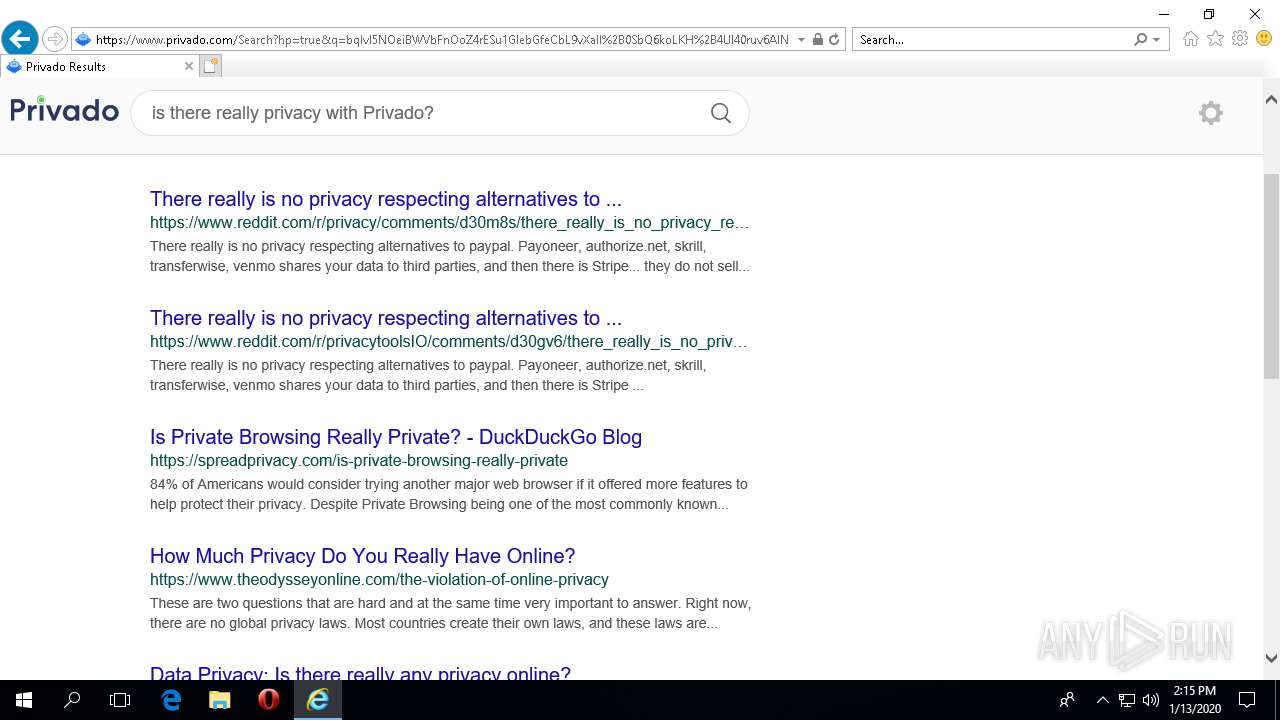Open theodysseyonline.com URL link
The image size is (1280, 720).
pyautogui.click(x=379, y=580)
